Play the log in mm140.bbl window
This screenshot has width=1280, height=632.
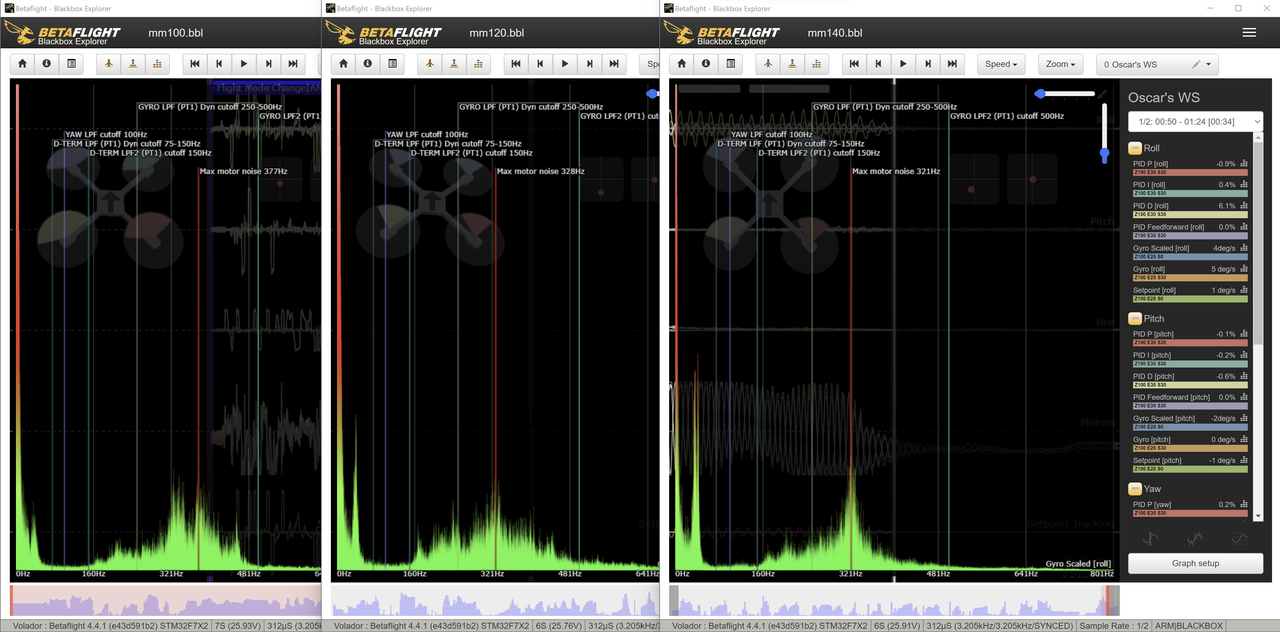tap(904, 64)
